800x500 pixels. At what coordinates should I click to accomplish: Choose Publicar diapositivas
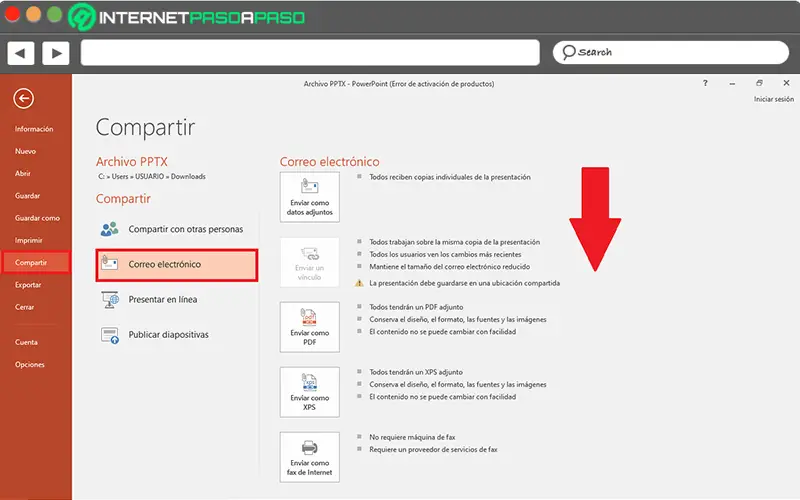(177, 335)
